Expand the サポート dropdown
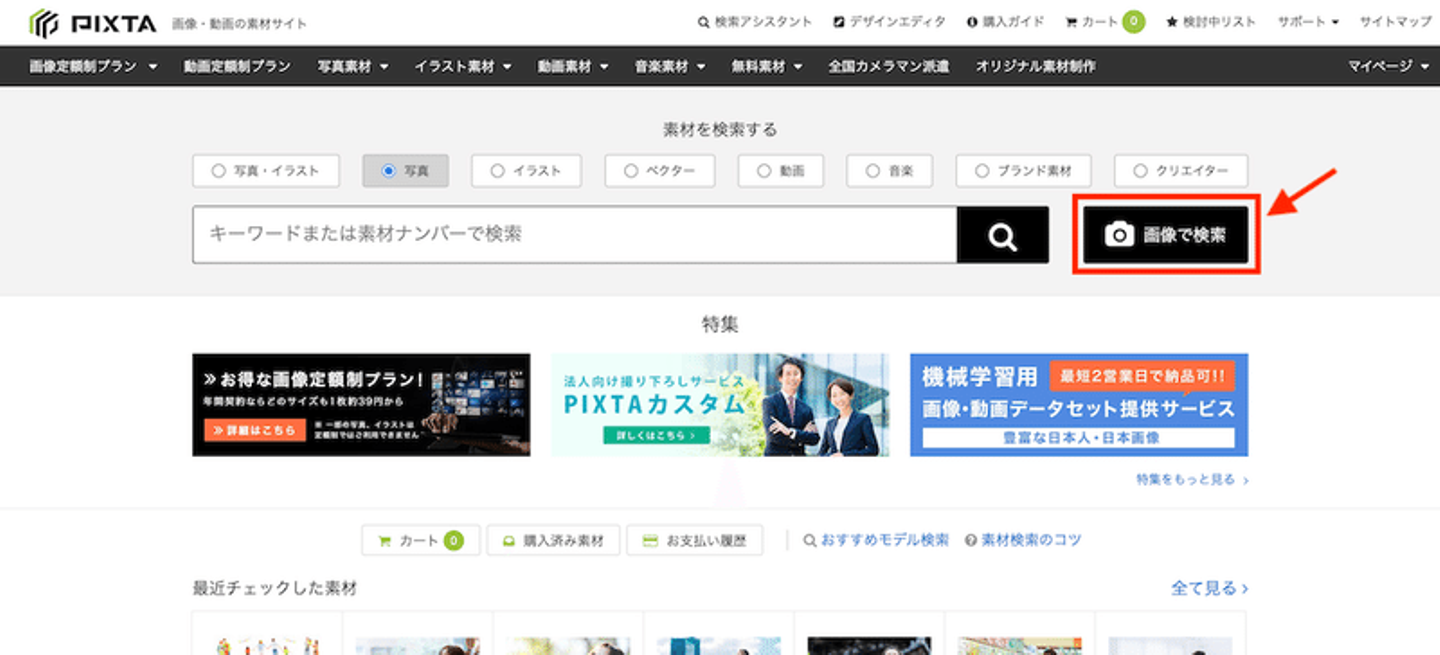This screenshot has width=1440, height=655. (x=1308, y=22)
